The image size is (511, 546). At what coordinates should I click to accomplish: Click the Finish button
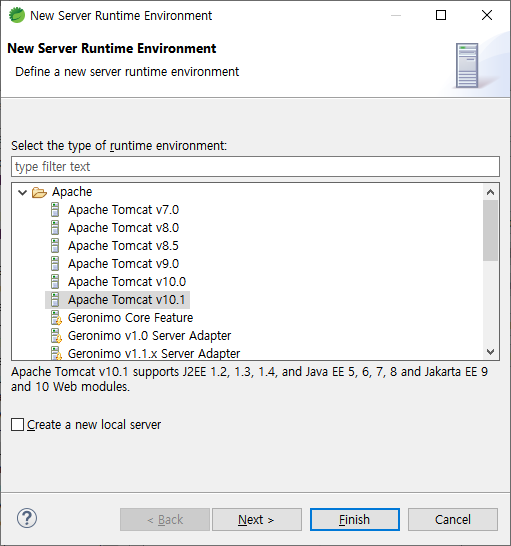355,520
